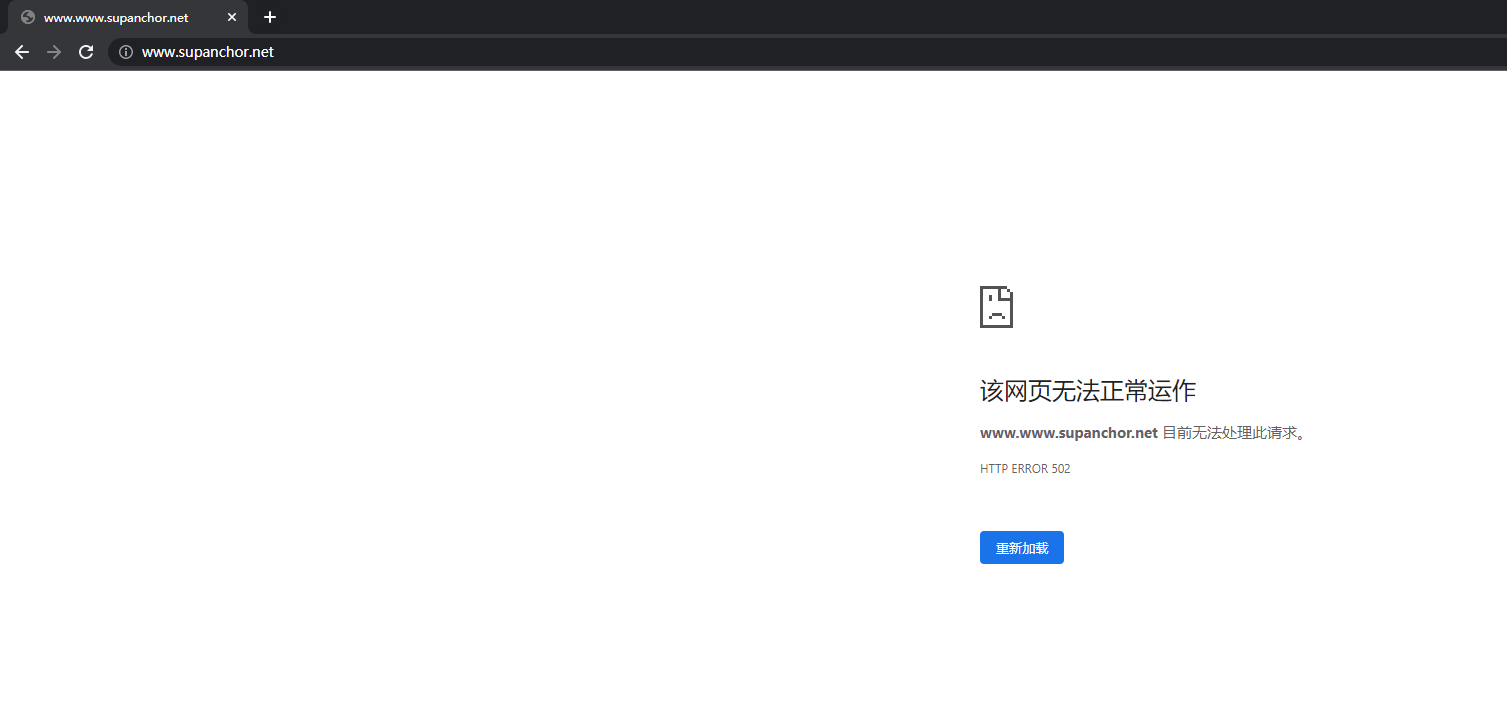Focus the empty address bar area right of URL
The image size is (1507, 721).
[800, 52]
